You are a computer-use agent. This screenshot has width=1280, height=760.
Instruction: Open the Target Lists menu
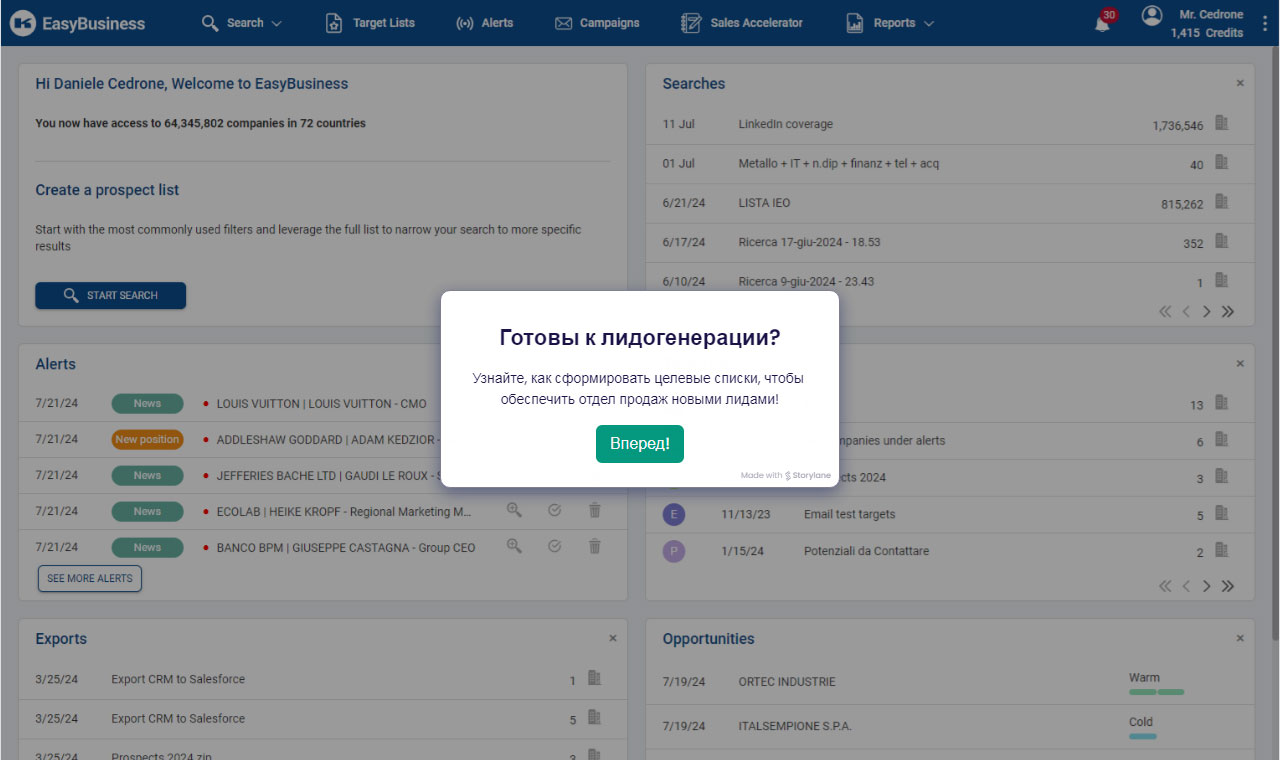coord(370,23)
